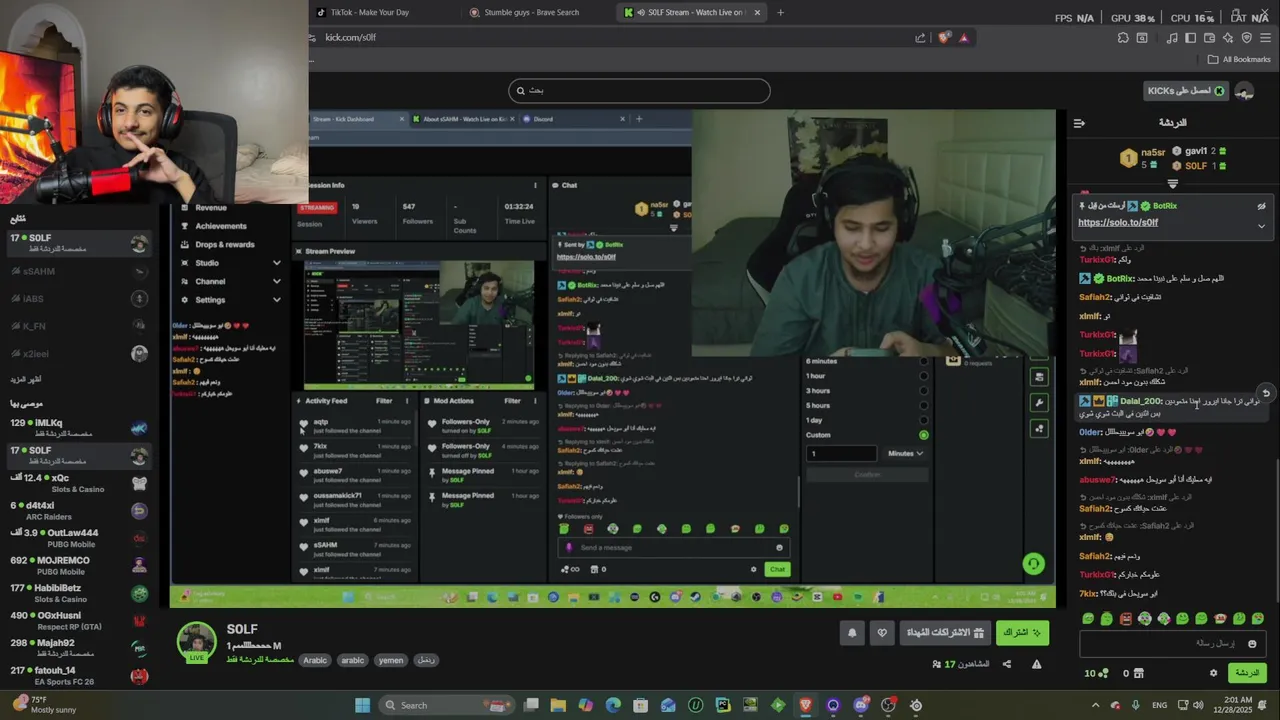Open the chat shop icon beside the 0

(x=1140, y=673)
